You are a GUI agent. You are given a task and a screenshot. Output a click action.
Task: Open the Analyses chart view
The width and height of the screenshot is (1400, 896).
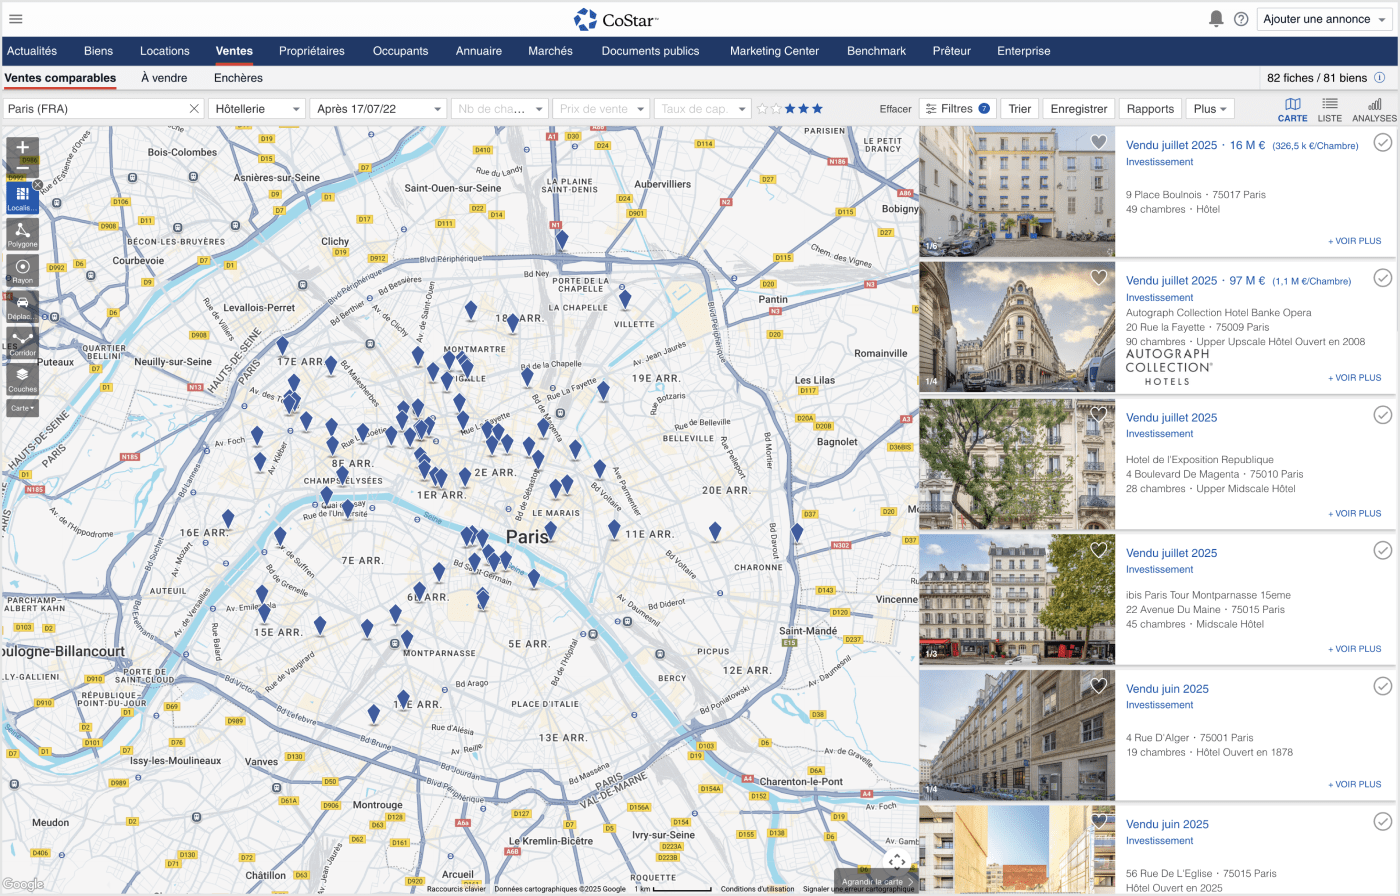tap(1374, 109)
